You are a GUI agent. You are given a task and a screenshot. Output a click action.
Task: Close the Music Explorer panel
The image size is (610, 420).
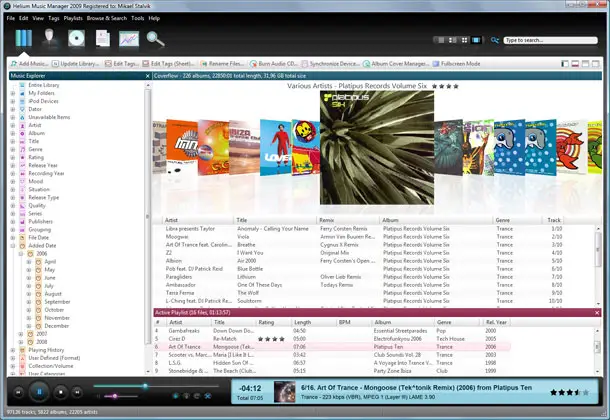[x=147, y=76]
